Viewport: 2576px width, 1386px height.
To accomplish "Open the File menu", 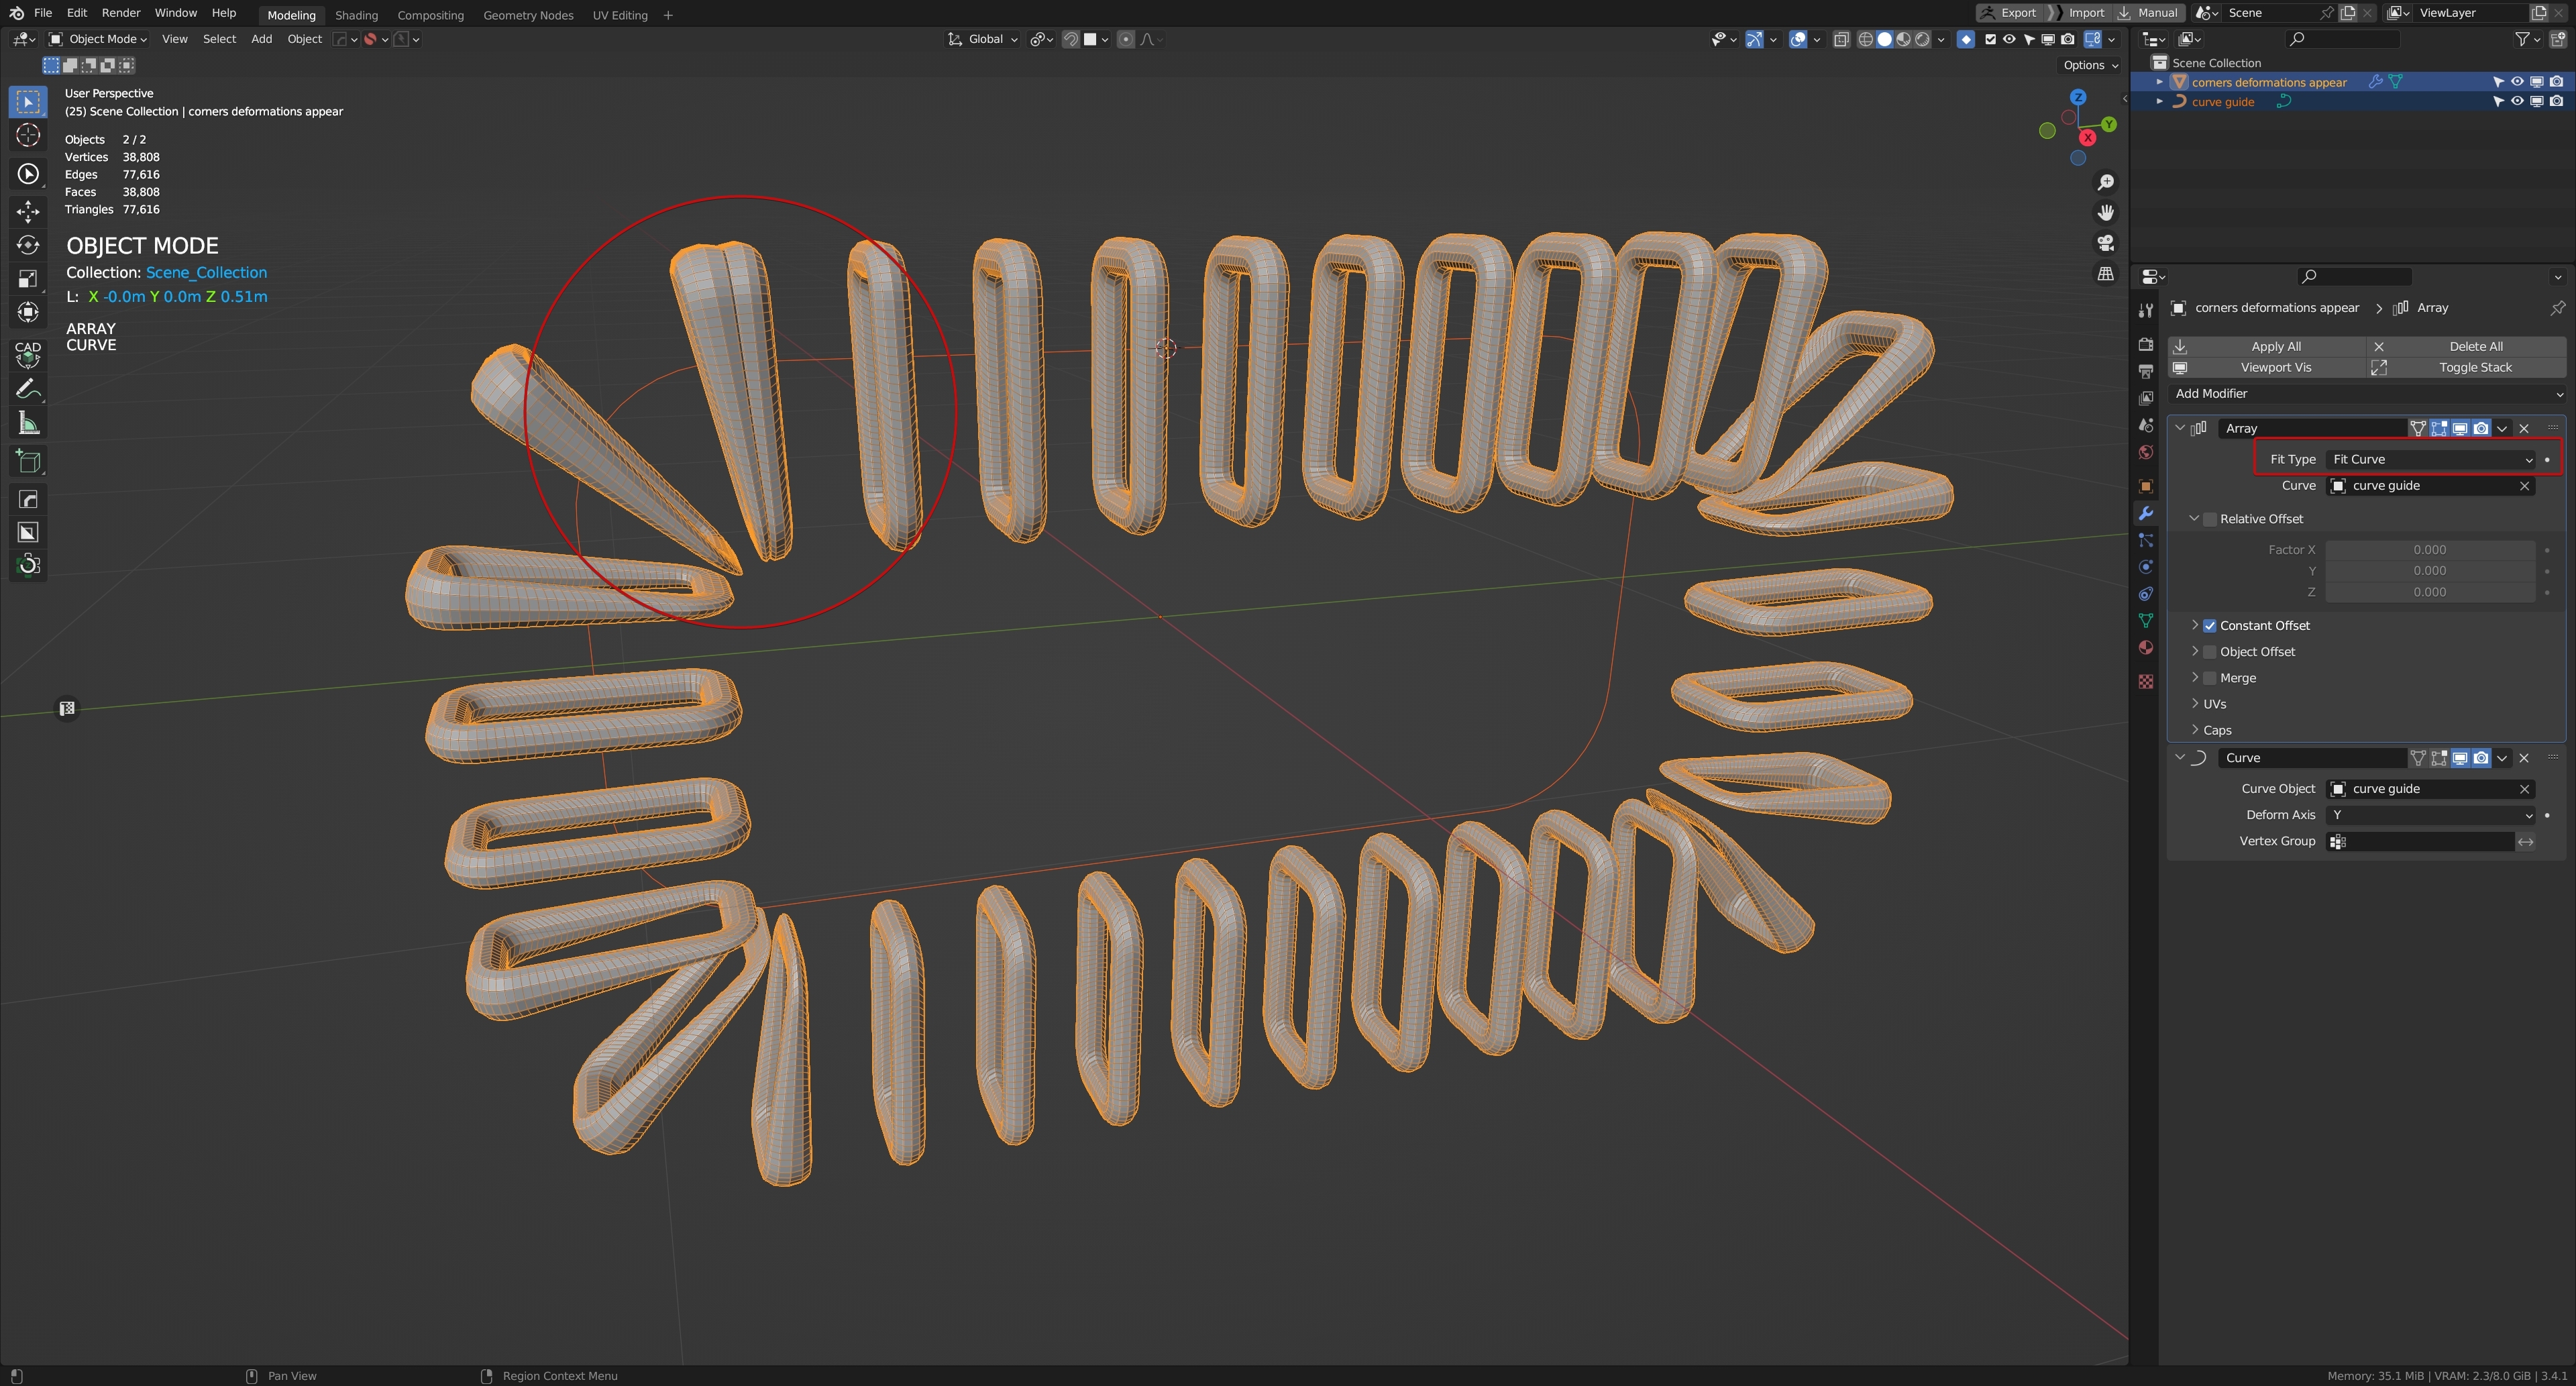I will point(43,13).
